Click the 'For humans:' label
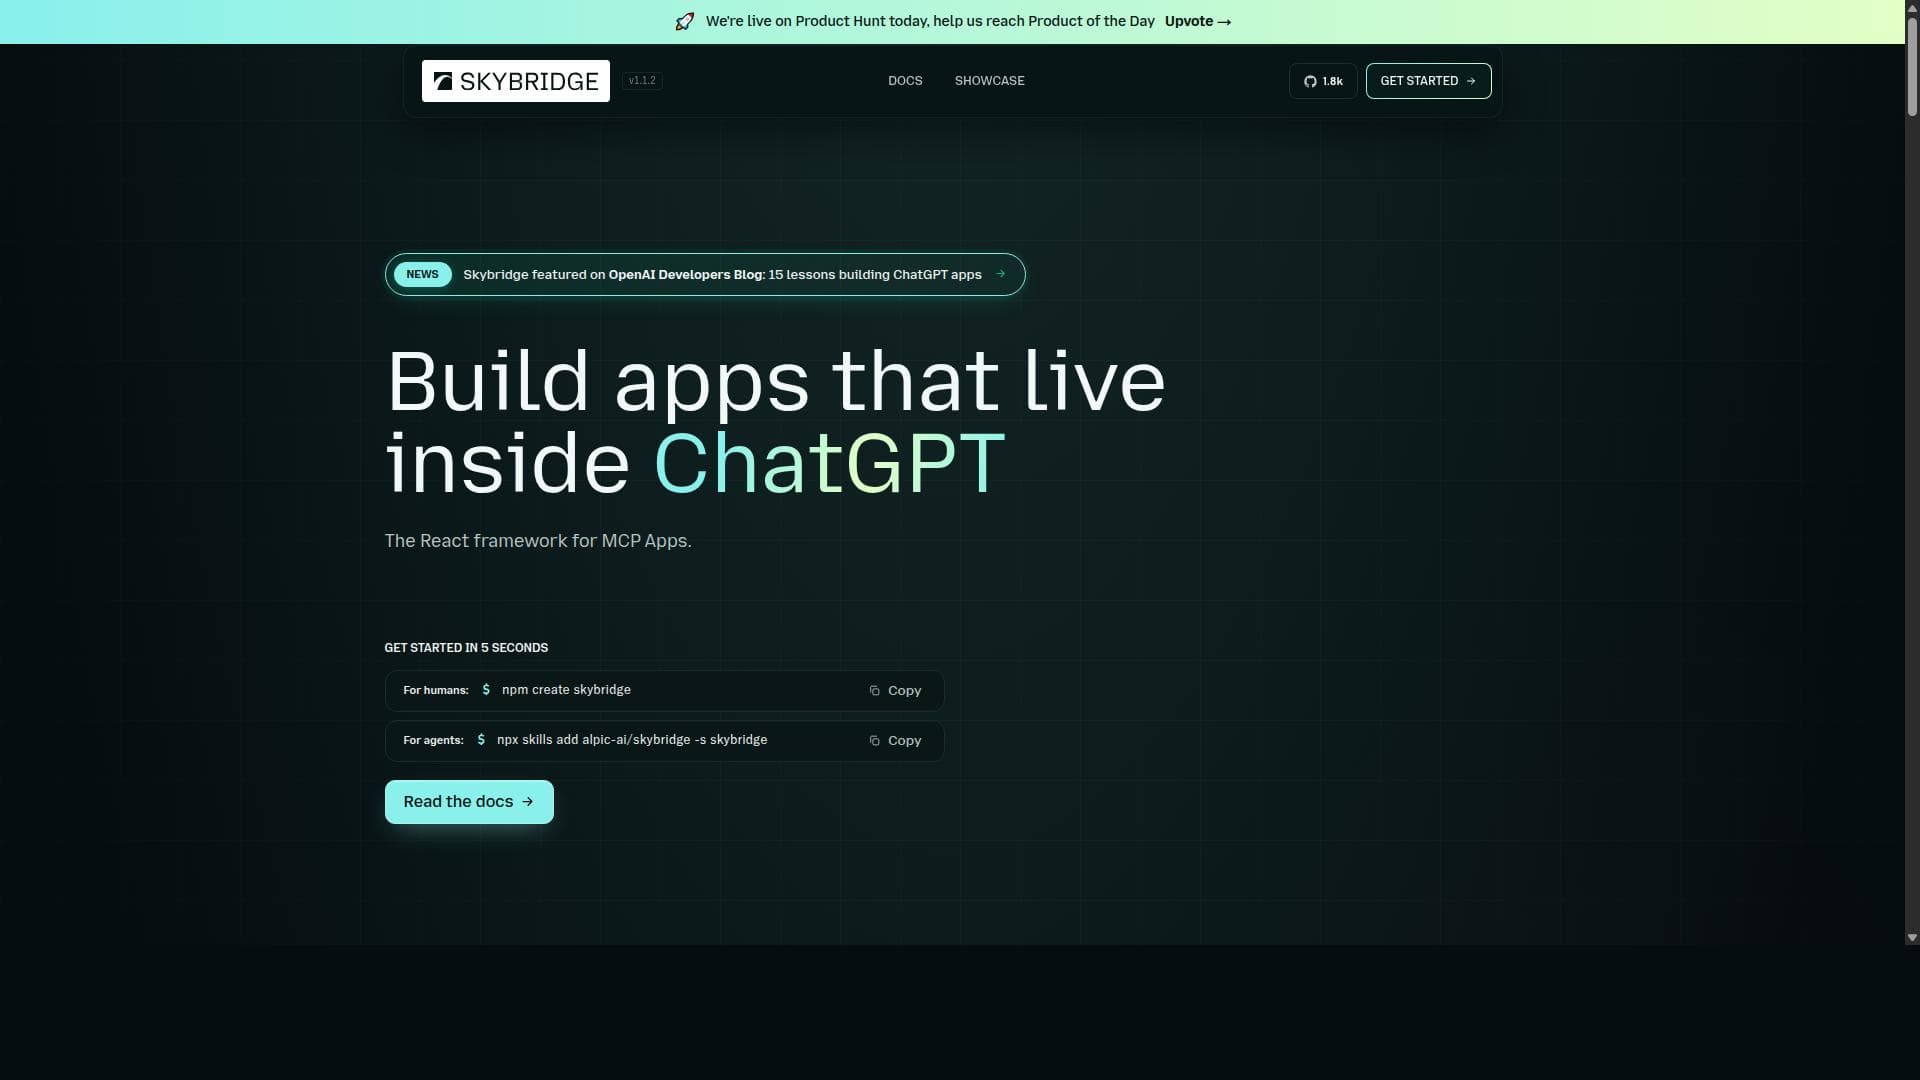1920x1080 pixels. [436, 690]
